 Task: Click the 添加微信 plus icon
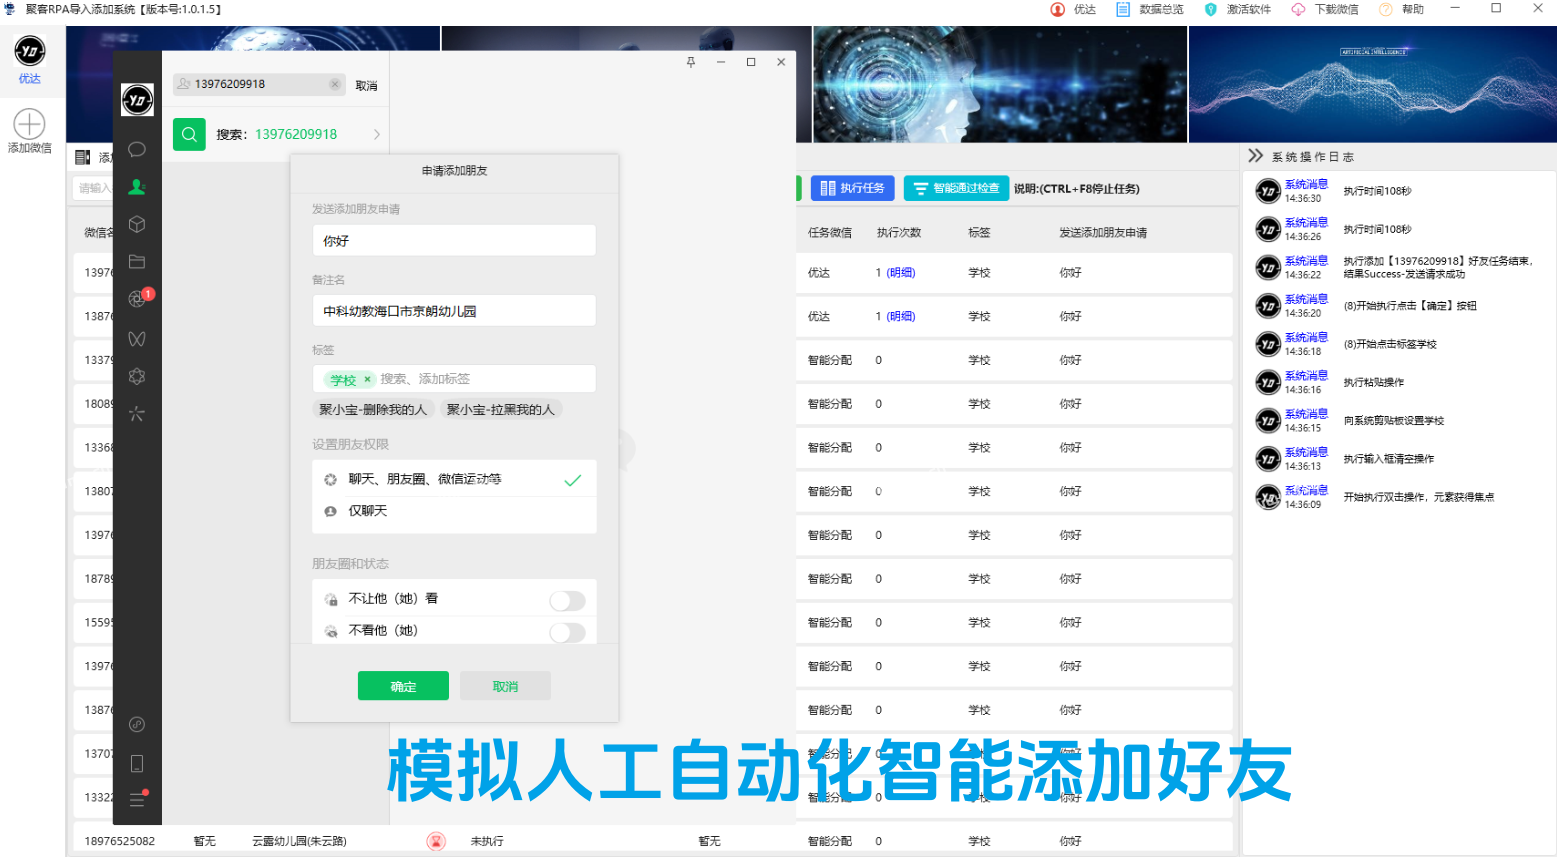(29, 124)
